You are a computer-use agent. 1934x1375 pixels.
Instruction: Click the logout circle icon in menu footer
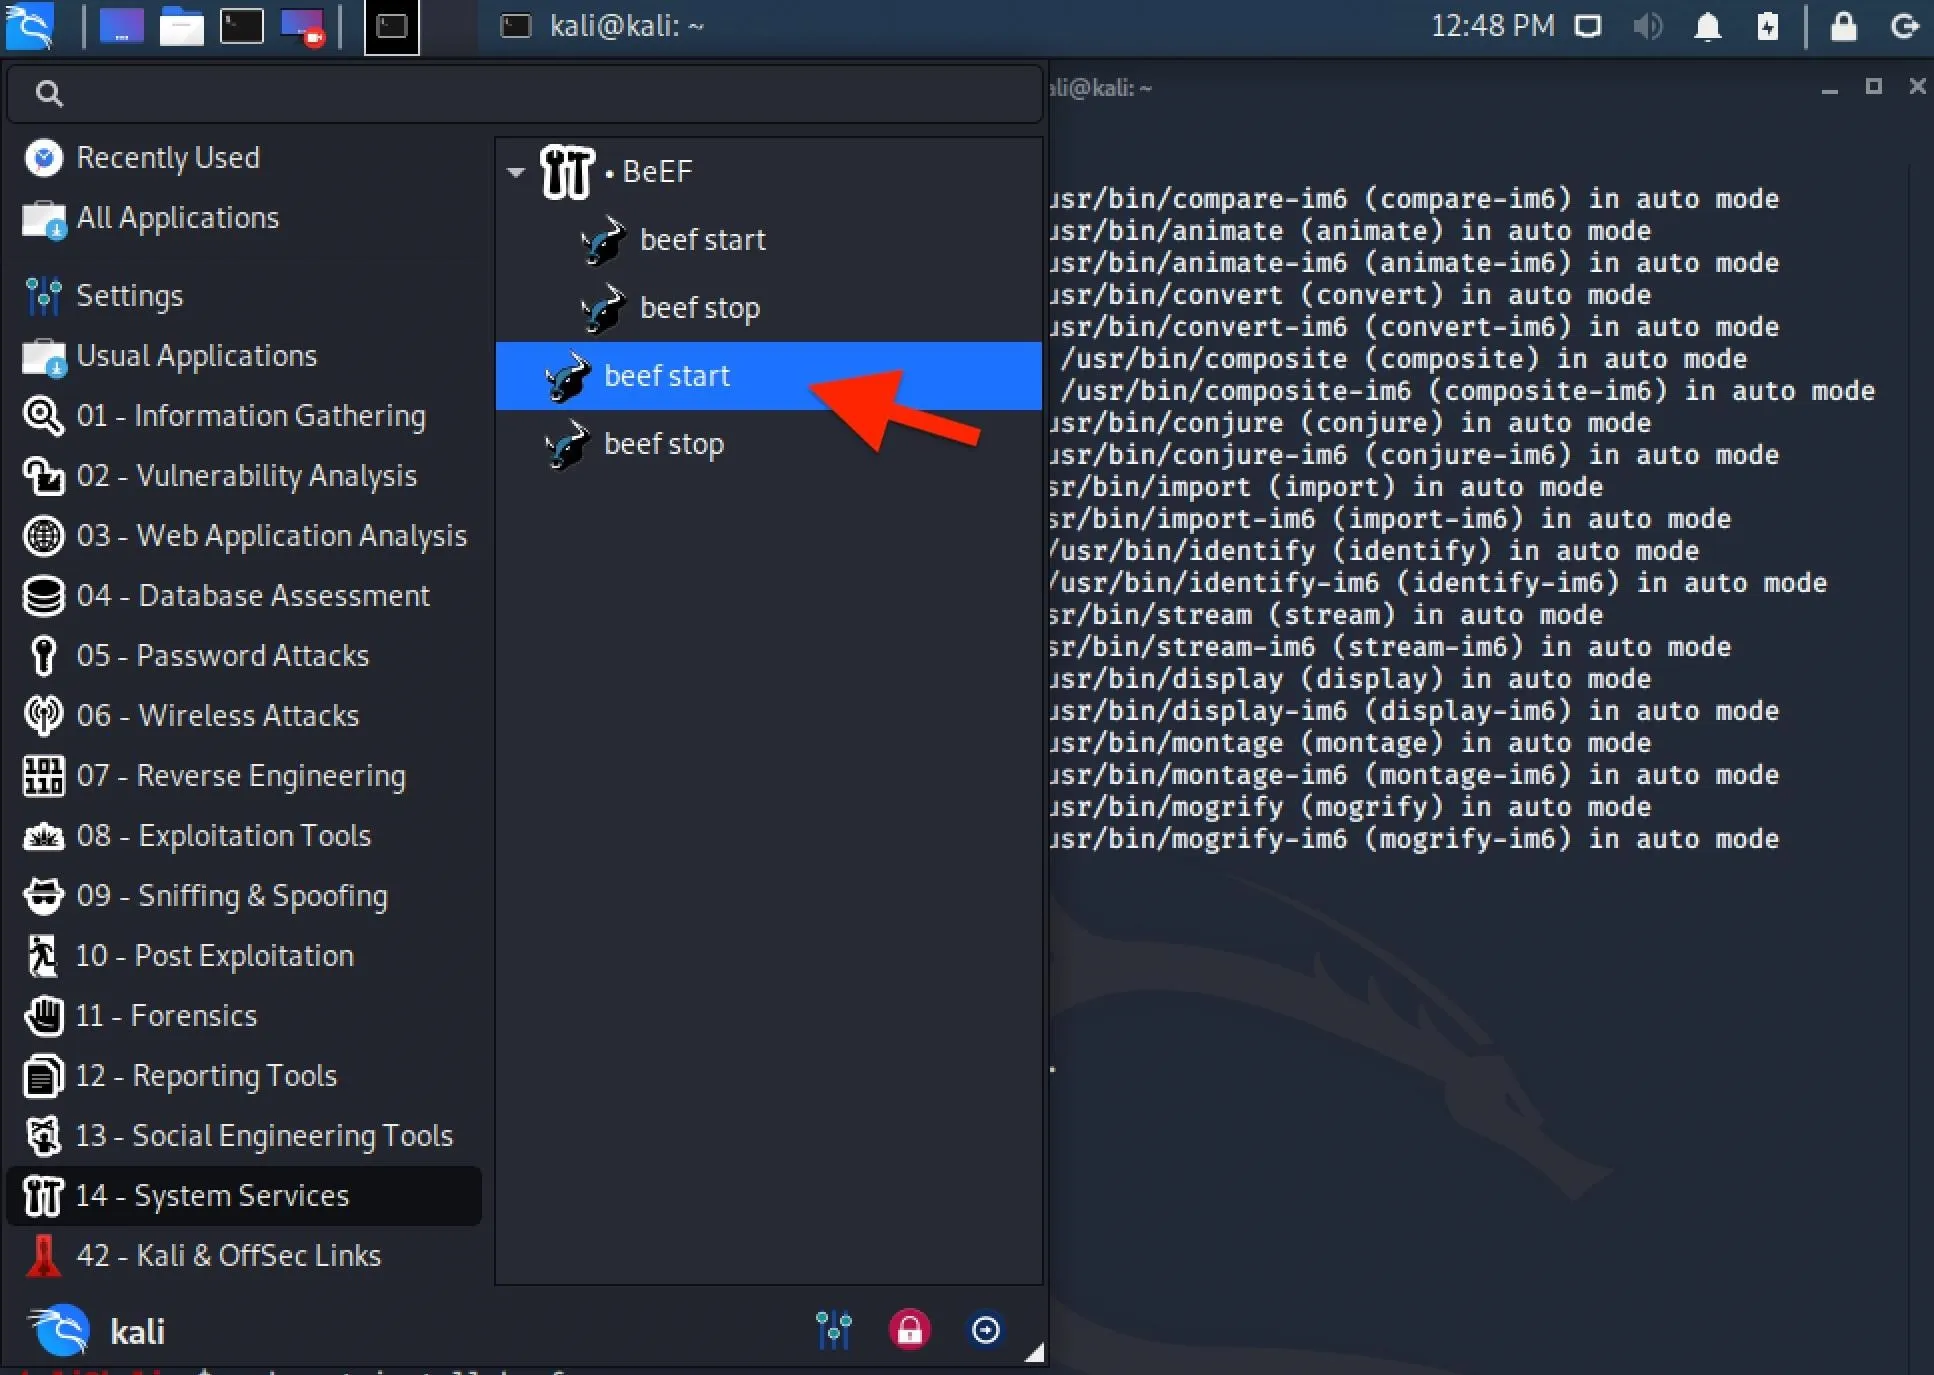pos(986,1330)
